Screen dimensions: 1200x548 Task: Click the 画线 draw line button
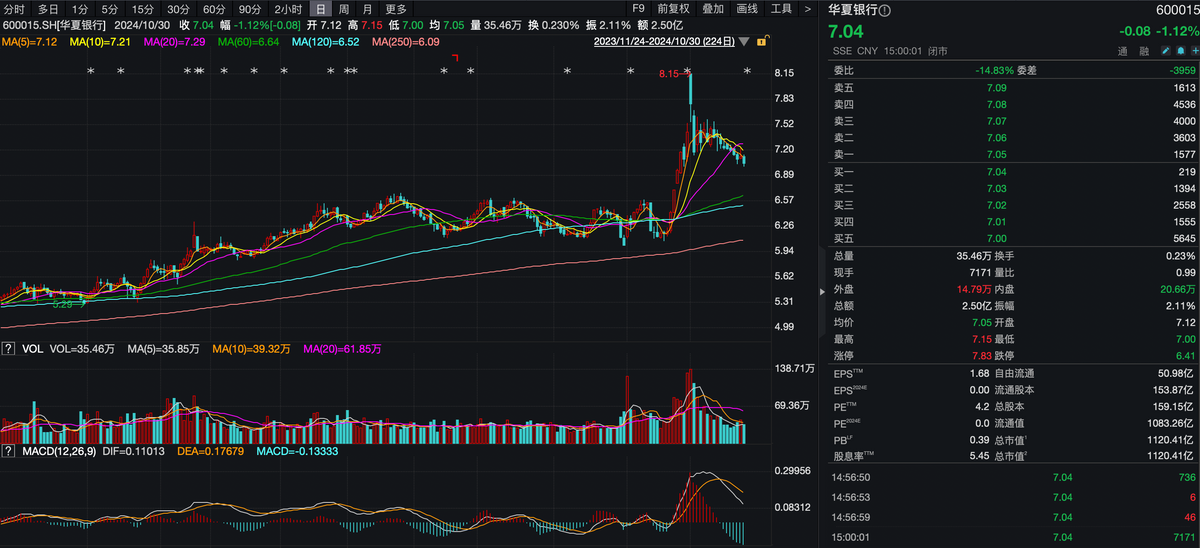coord(747,8)
